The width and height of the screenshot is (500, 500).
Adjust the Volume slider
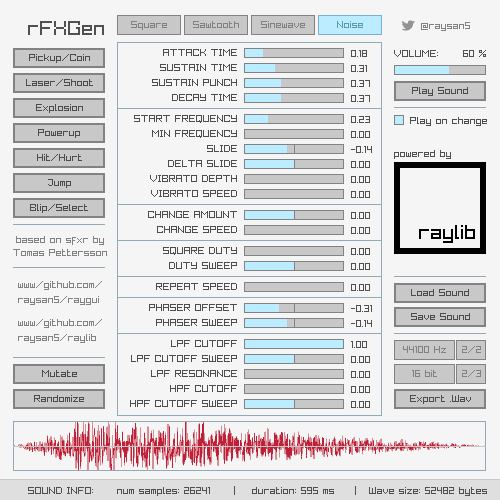coord(440,70)
